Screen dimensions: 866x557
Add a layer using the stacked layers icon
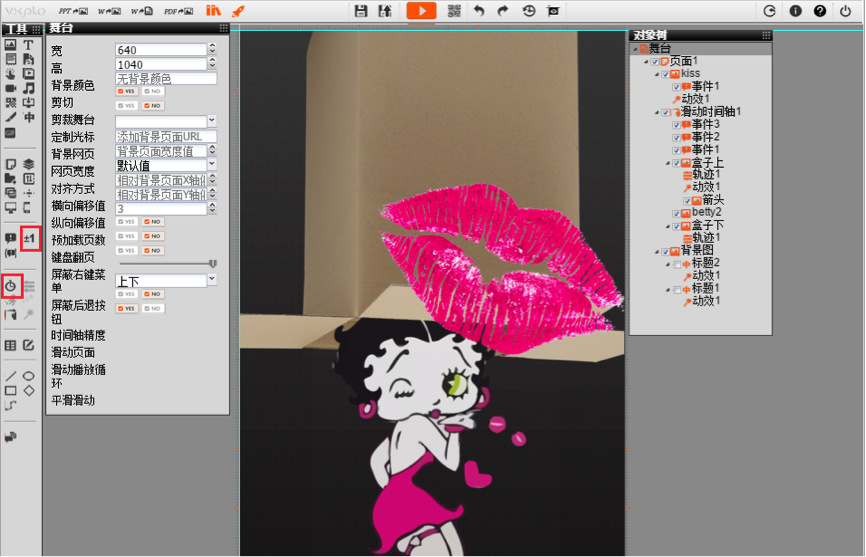[x=29, y=164]
